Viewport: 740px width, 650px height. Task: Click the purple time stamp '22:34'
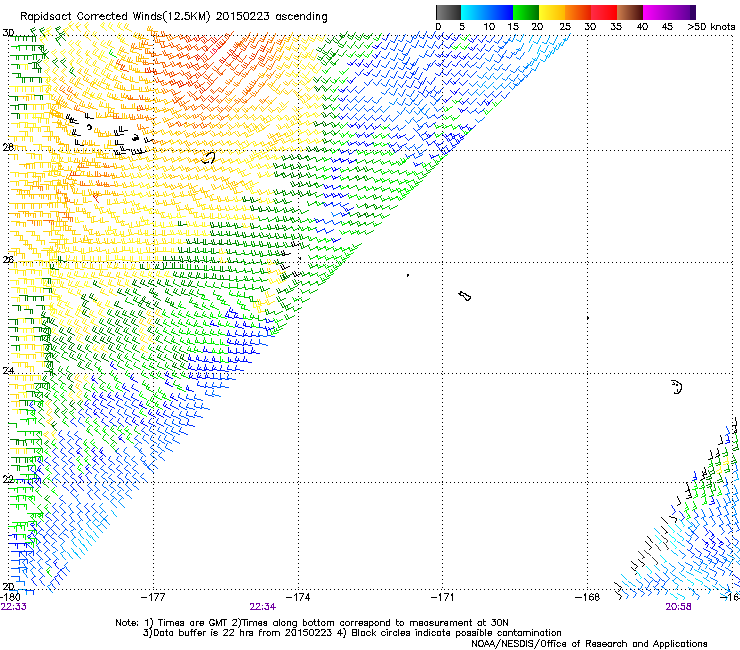point(262,607)
